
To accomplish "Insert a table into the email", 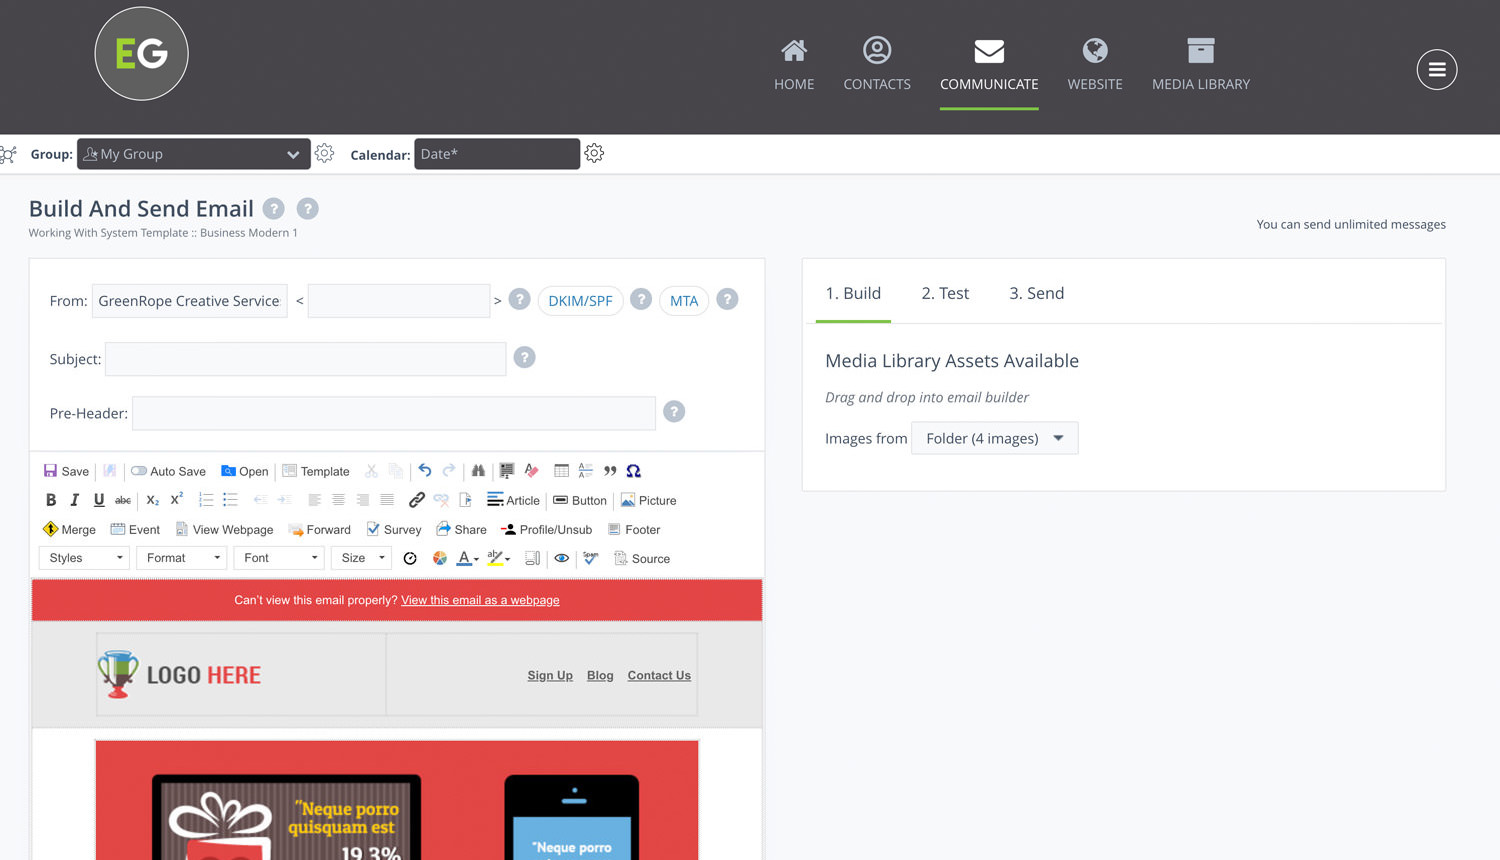I will pos(561,470).
